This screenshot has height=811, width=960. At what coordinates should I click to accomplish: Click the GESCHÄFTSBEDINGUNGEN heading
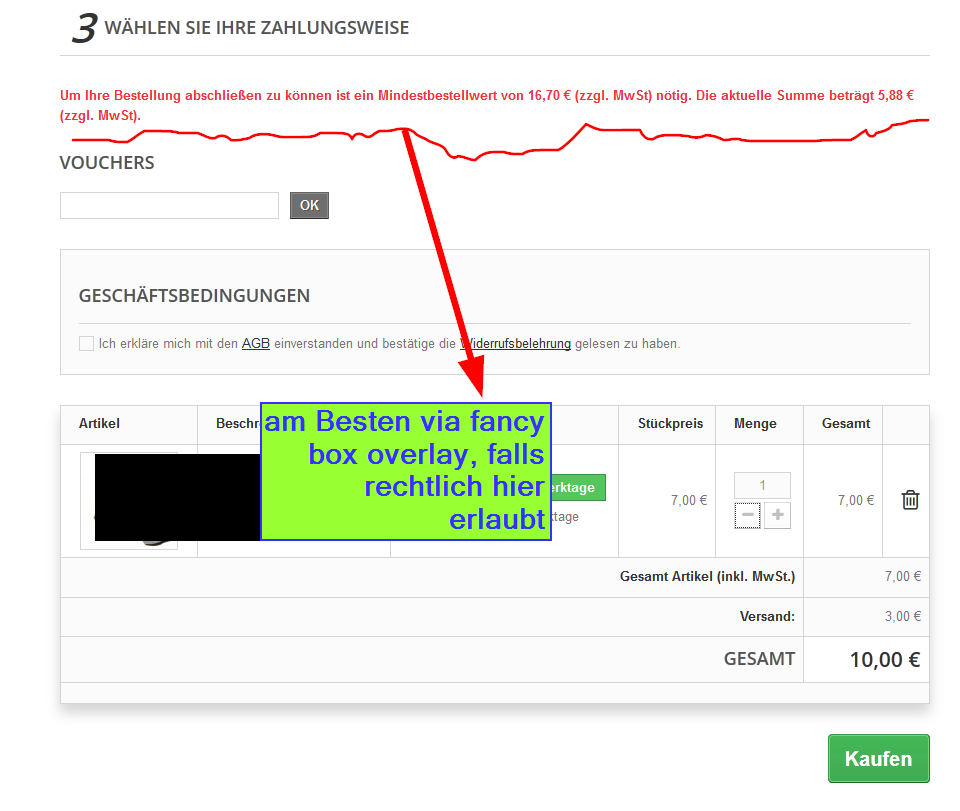coord(194,296)
